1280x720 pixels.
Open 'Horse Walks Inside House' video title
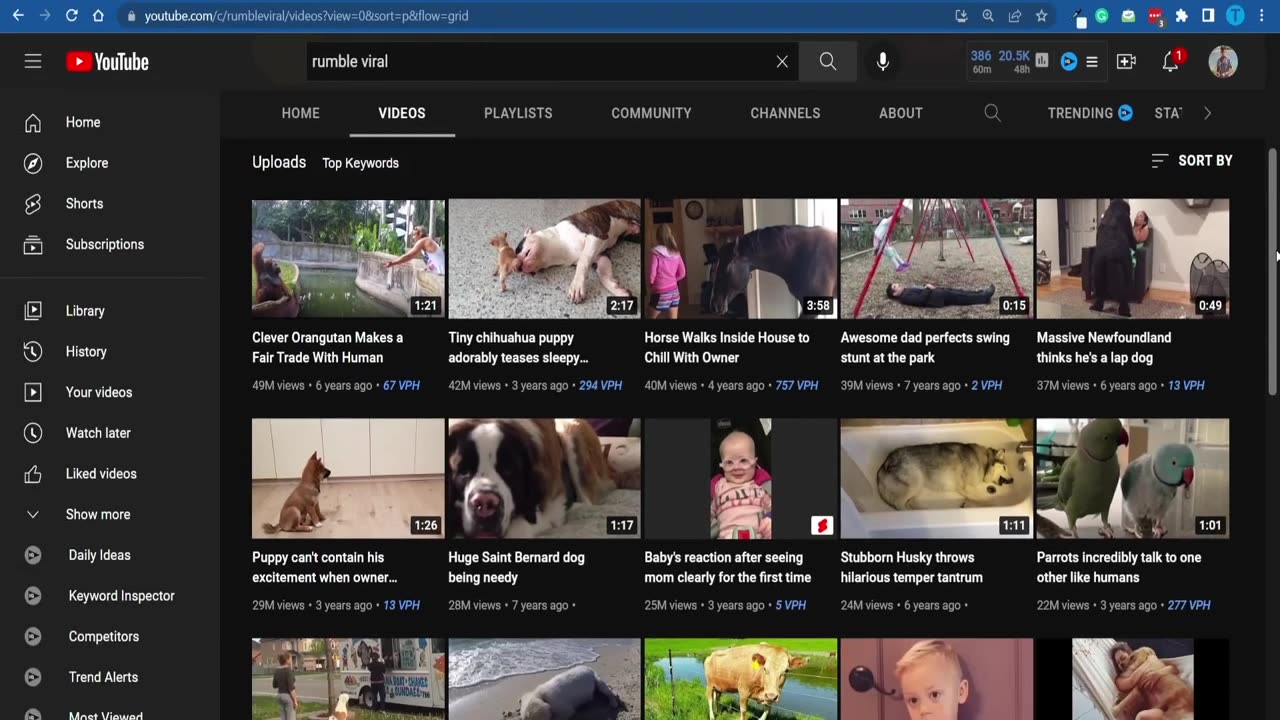click(x=727, y=348)
